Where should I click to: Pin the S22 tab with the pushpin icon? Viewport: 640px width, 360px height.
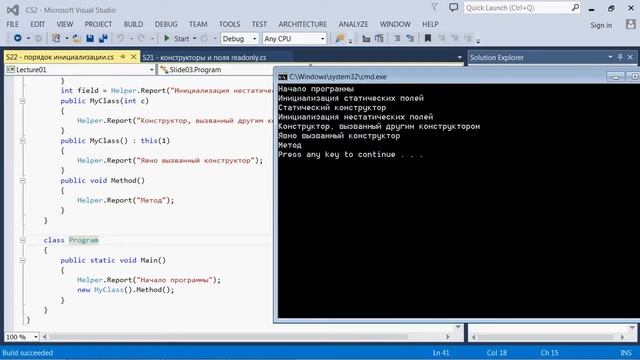coord(123,57)
